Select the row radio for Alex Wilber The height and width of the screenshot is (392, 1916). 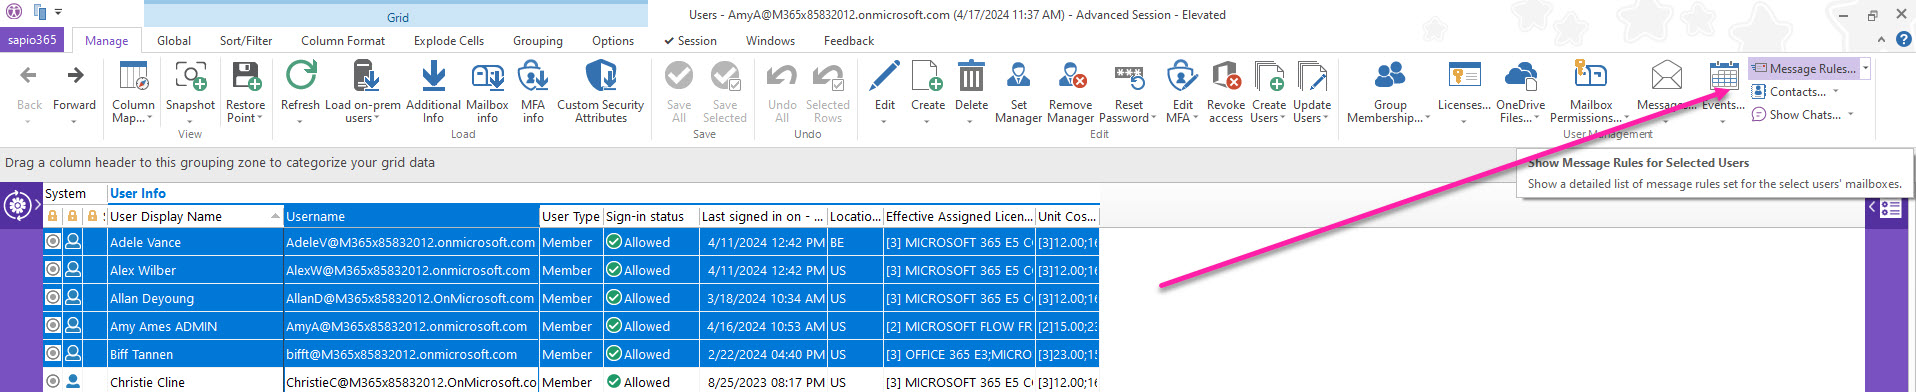[53, 270]
